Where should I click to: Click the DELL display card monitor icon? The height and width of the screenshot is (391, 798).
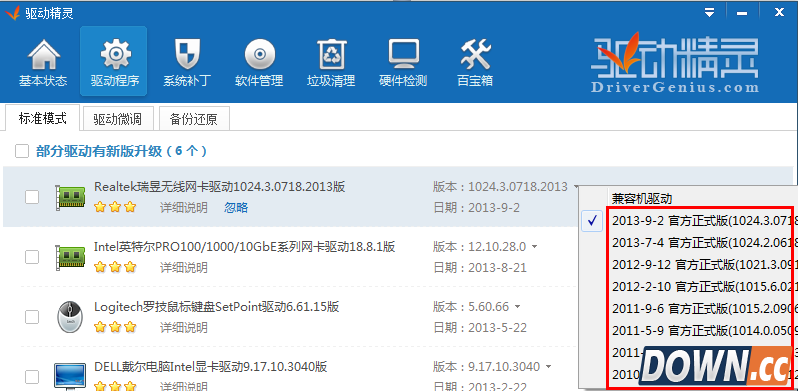tap(71, 376)
